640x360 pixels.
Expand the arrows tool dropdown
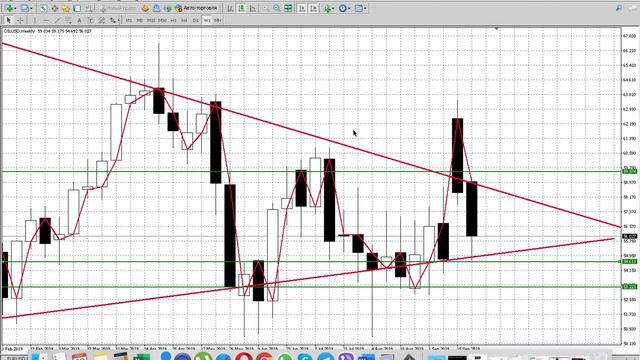tap(118, 20)
